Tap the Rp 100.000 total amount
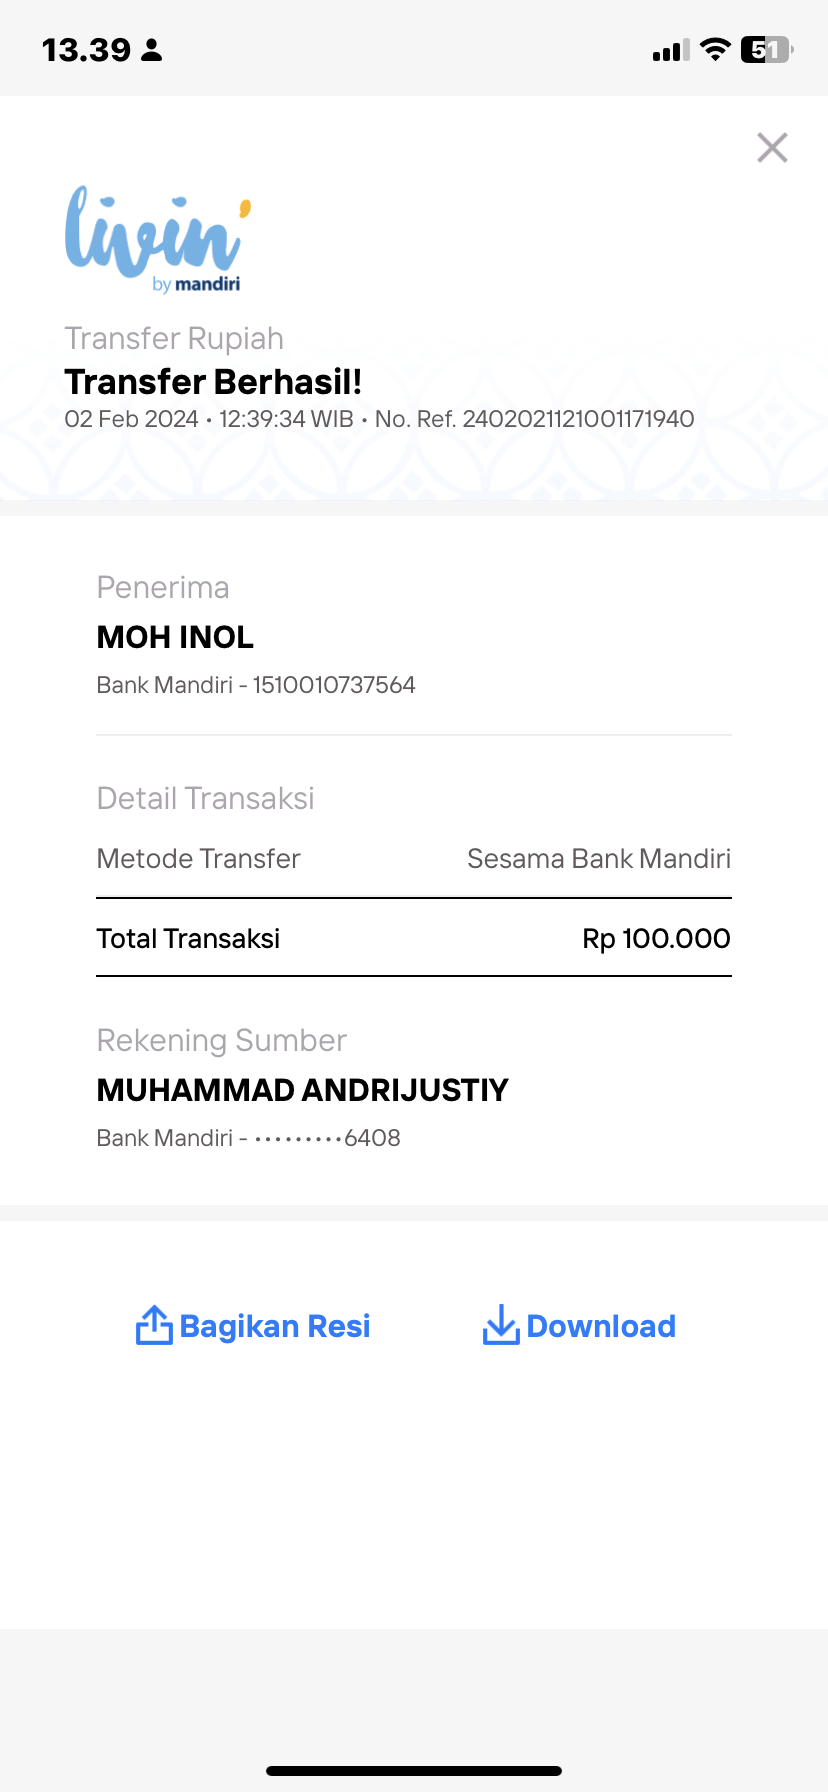Viewport: 828px width, 1792px height. [656, 939]
